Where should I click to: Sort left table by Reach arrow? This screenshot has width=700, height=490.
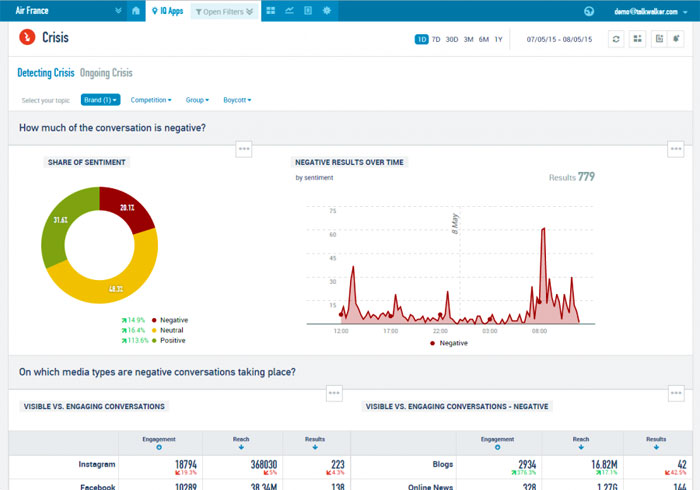click(241, 448)
